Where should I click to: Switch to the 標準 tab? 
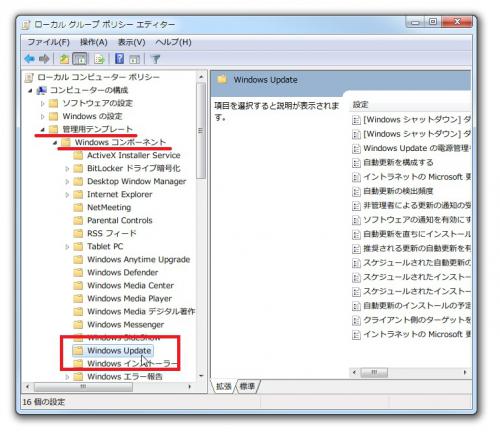point(247,386)
